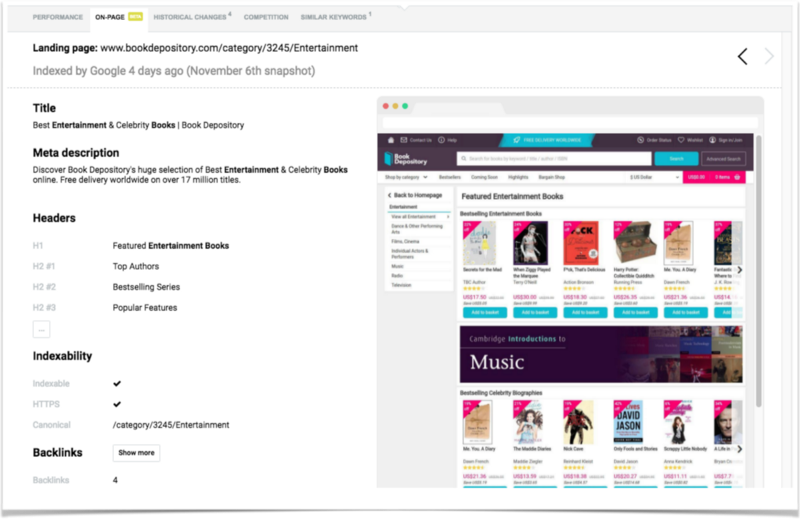
Task: Click the Sign in/Join person icon
Action: pos(712,140)
